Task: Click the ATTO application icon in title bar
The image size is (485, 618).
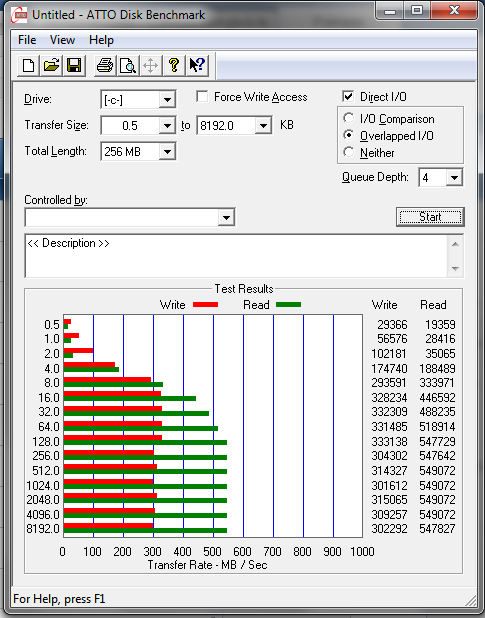Action: click(19, 15)
